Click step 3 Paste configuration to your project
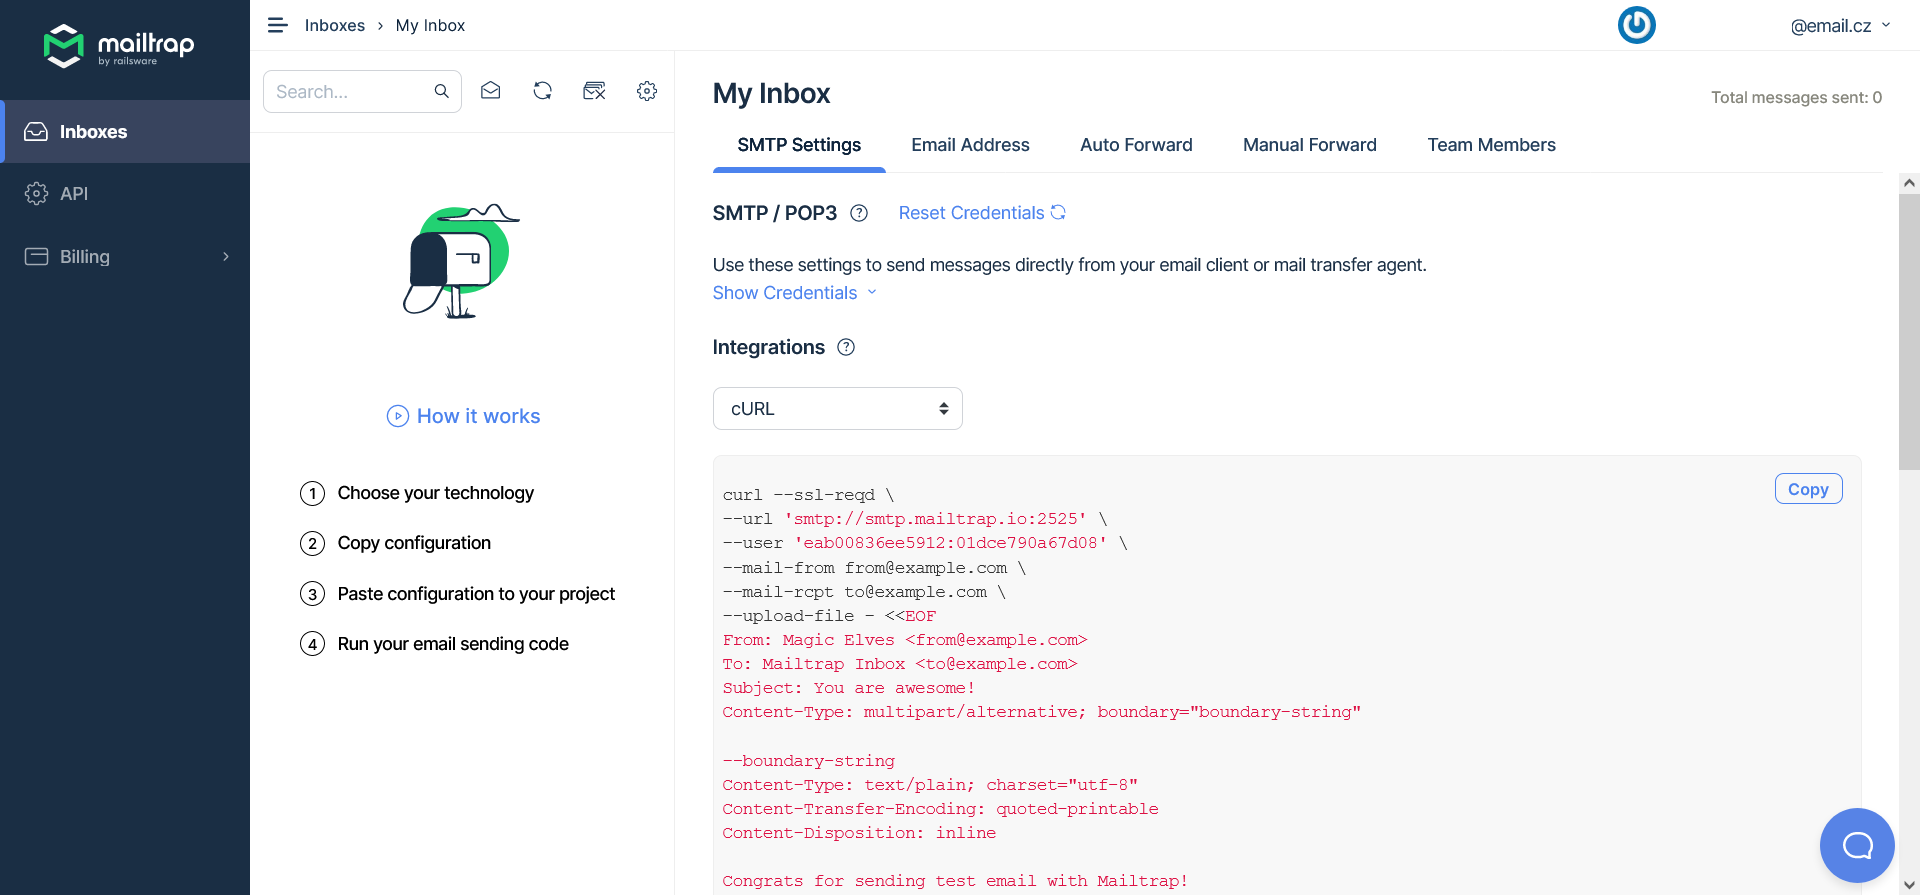Image resolution: width=1920 pixels, height=895 pixels. [458, 594]
